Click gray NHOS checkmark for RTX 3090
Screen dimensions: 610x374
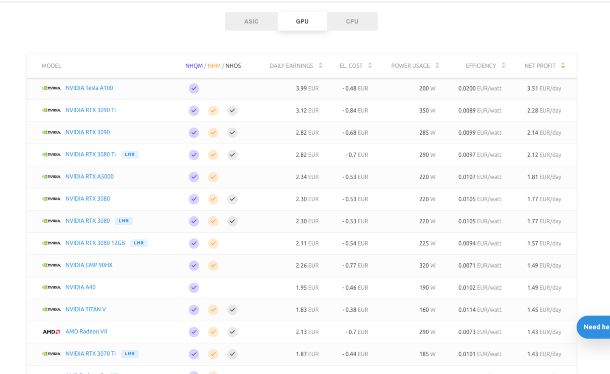[232, 133]
